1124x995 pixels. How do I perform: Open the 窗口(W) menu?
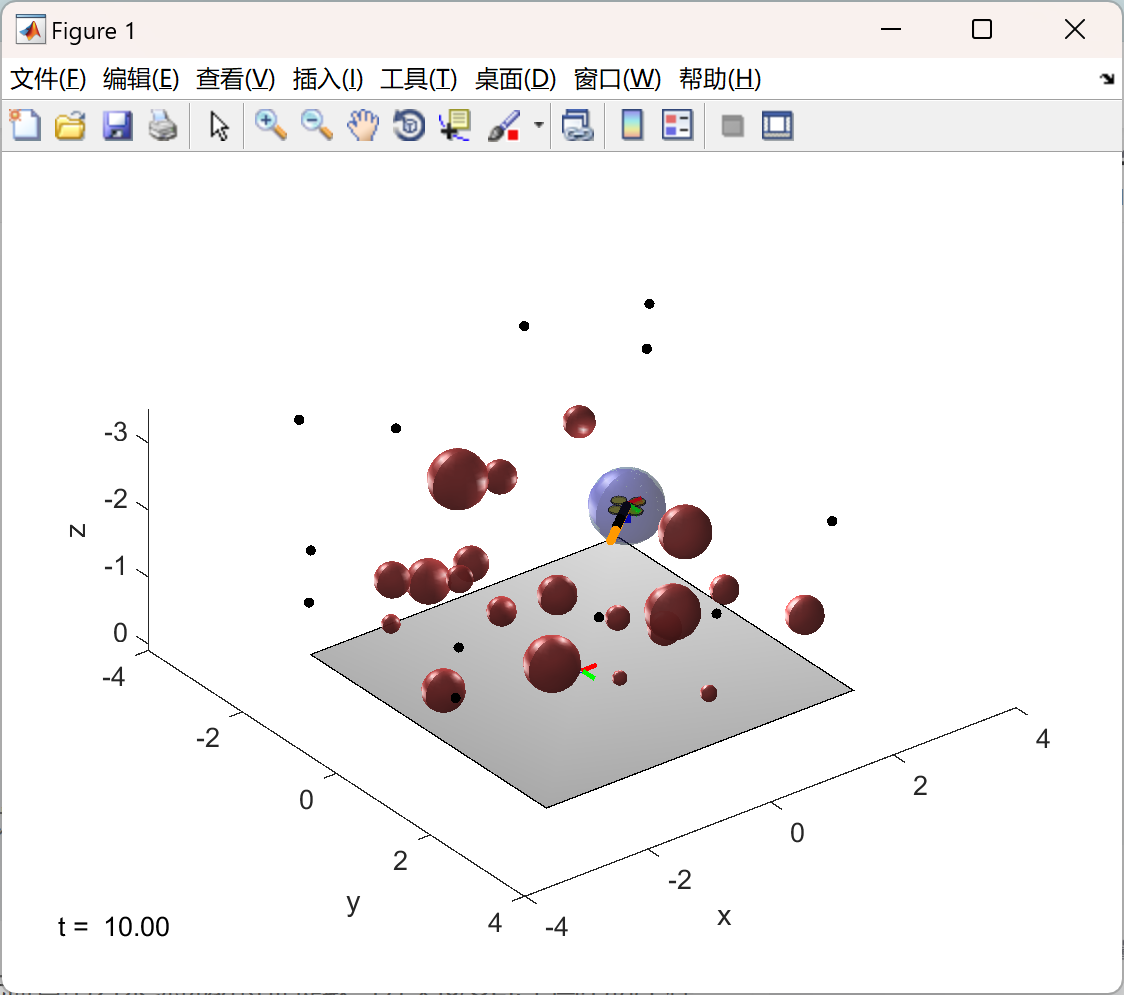point(617,79)
